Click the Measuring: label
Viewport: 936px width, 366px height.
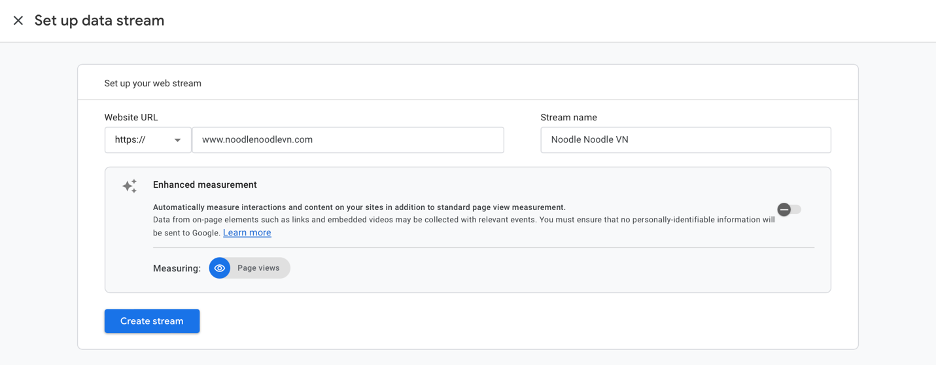pos(177,269)
